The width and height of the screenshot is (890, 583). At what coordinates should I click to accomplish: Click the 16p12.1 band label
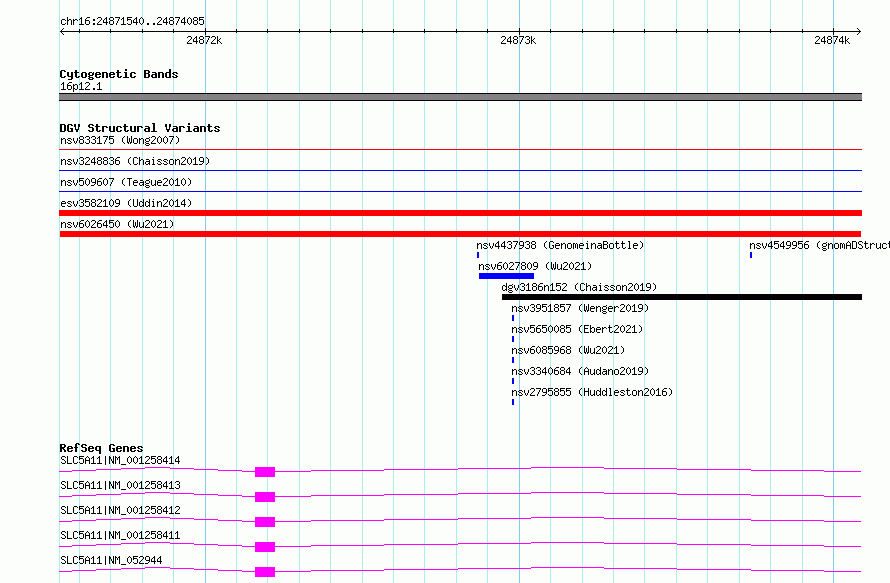[81, 86]
